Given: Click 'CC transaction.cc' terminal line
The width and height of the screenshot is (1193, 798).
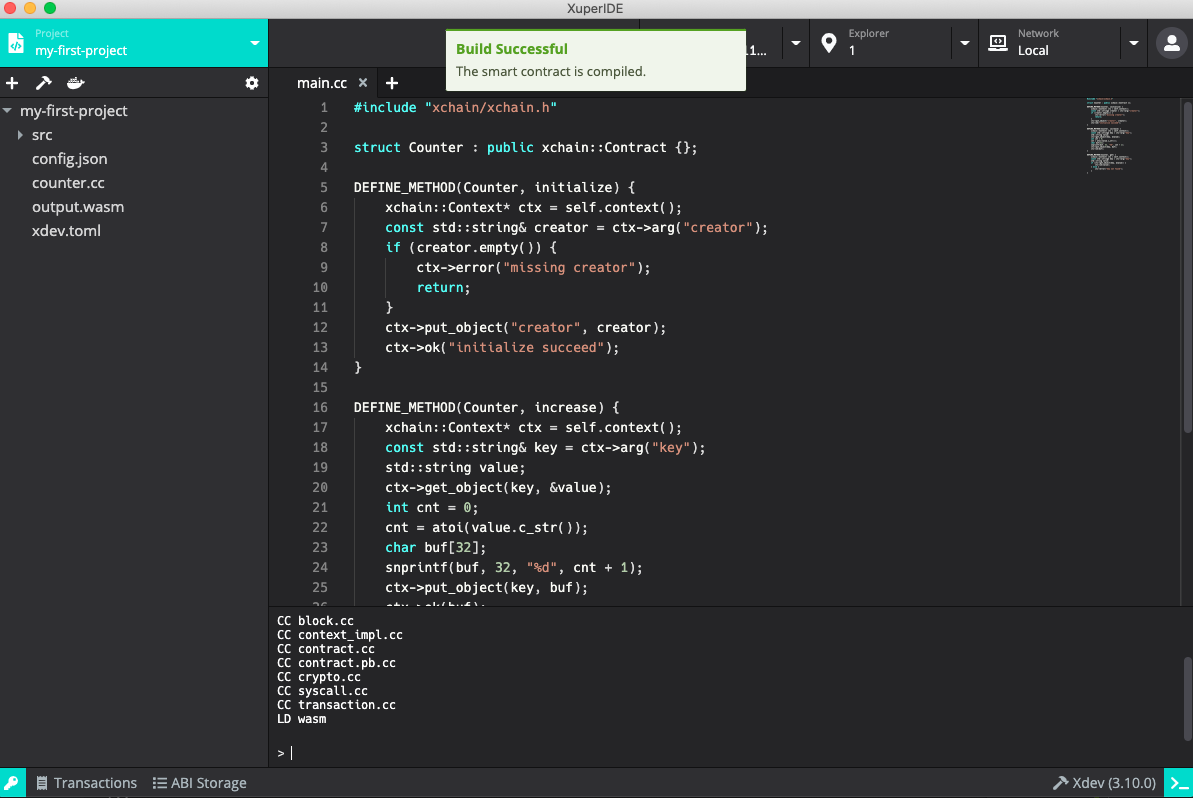Looking at the screenshot, I should (336, 705).
